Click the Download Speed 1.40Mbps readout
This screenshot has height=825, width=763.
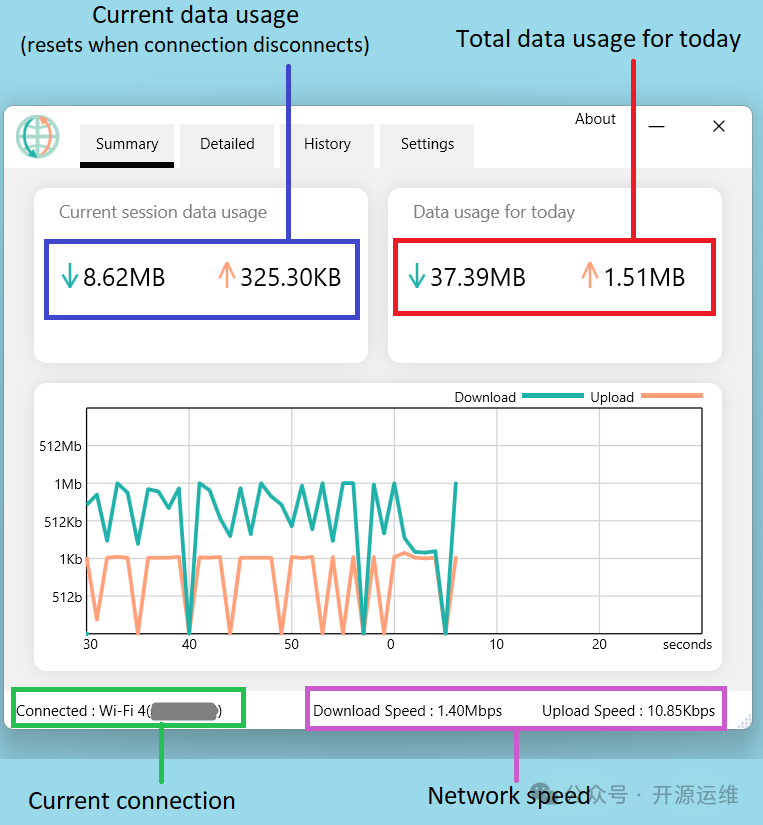[x=407, y=711]
